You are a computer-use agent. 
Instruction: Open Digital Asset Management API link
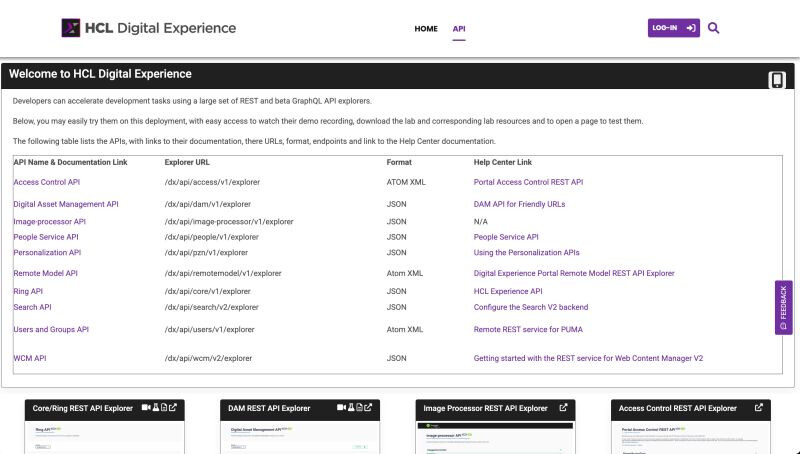(x=66, y=204)
